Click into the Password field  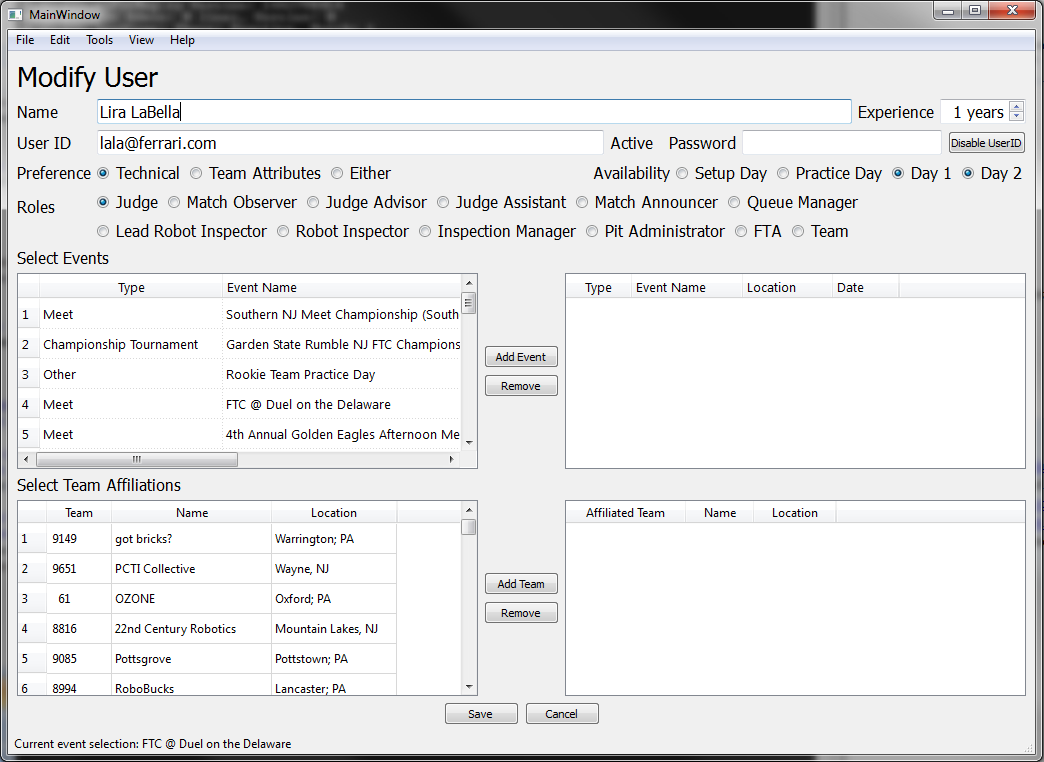841,143
